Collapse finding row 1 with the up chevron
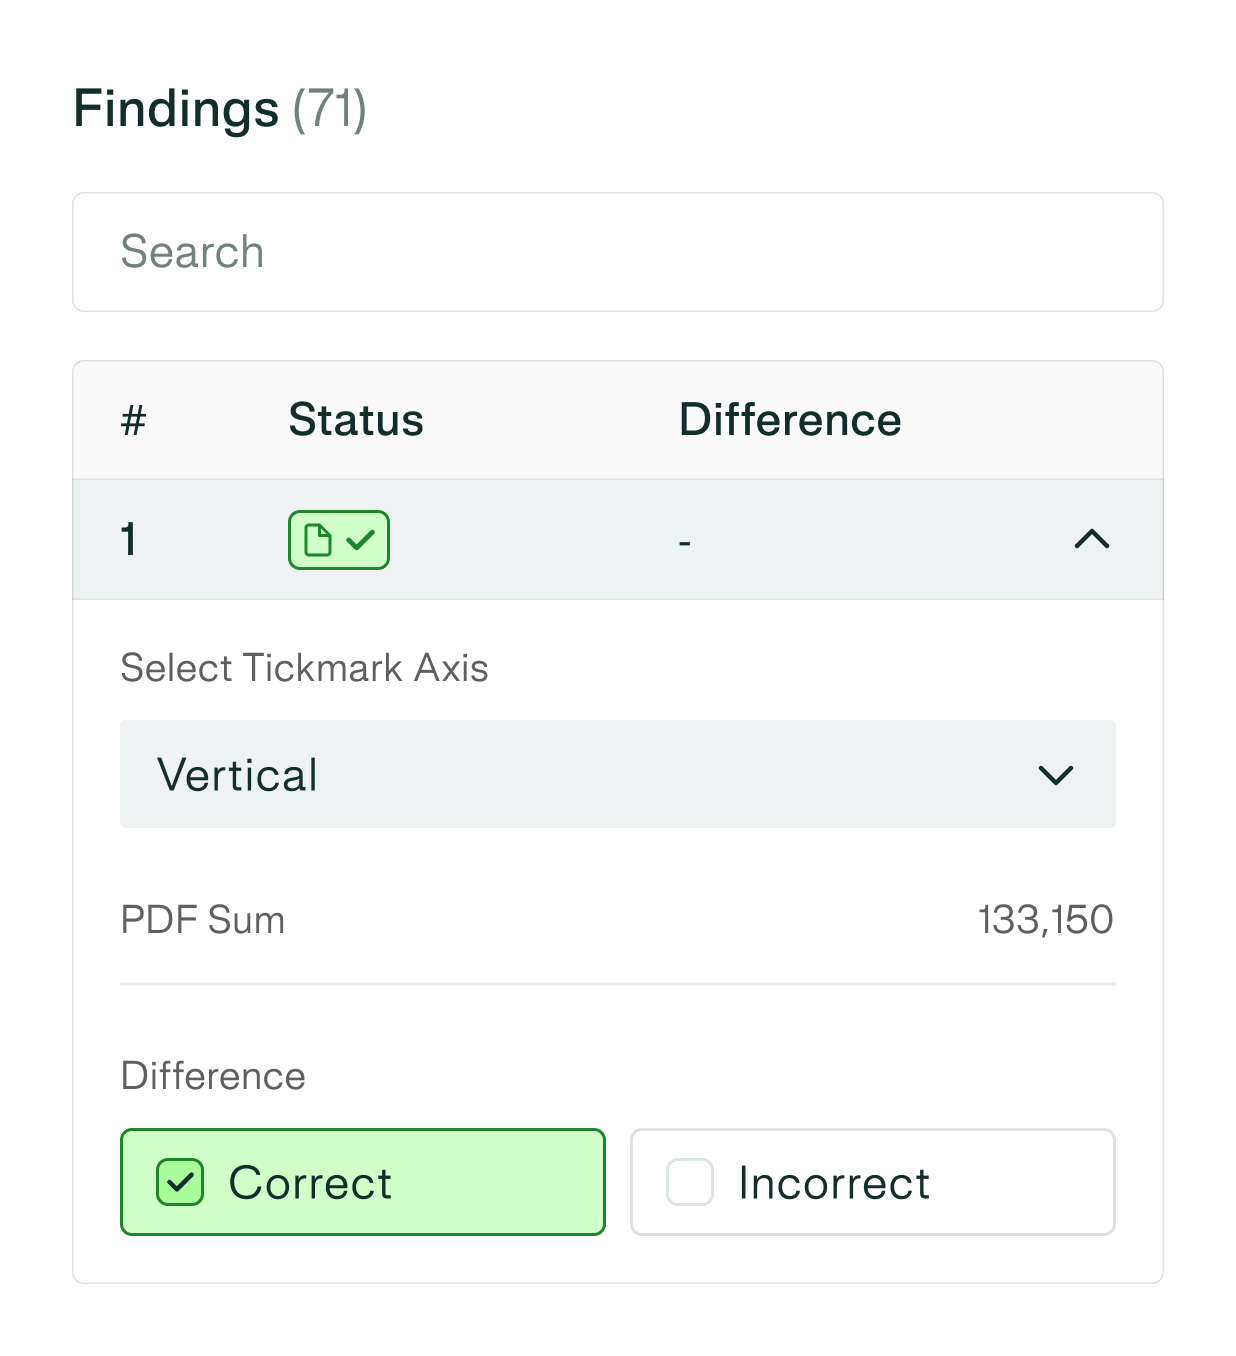 [1091, 540]
